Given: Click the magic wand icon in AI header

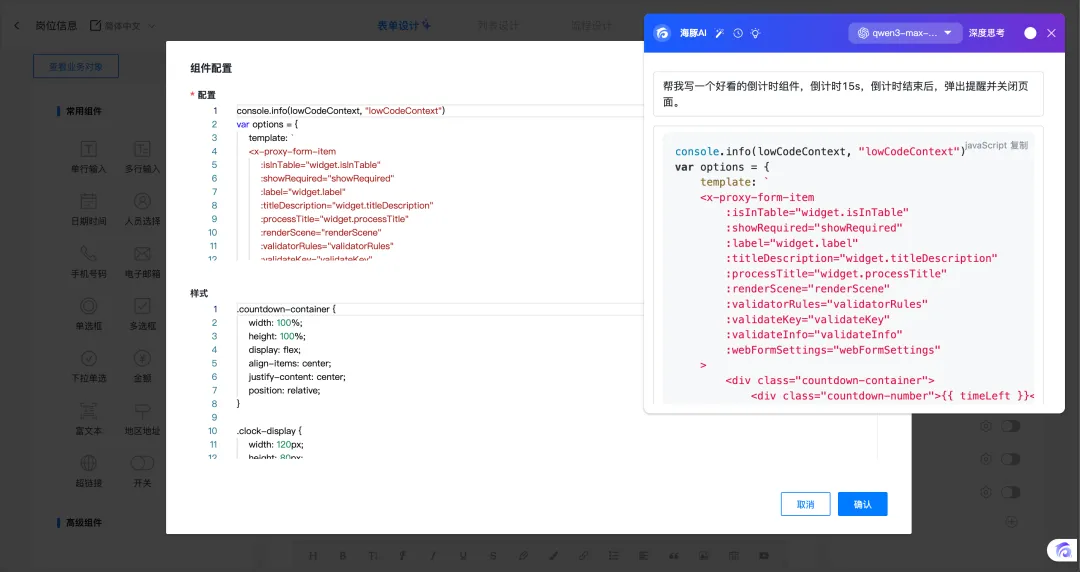Looking at the screenshot, I should coord(719,33).
